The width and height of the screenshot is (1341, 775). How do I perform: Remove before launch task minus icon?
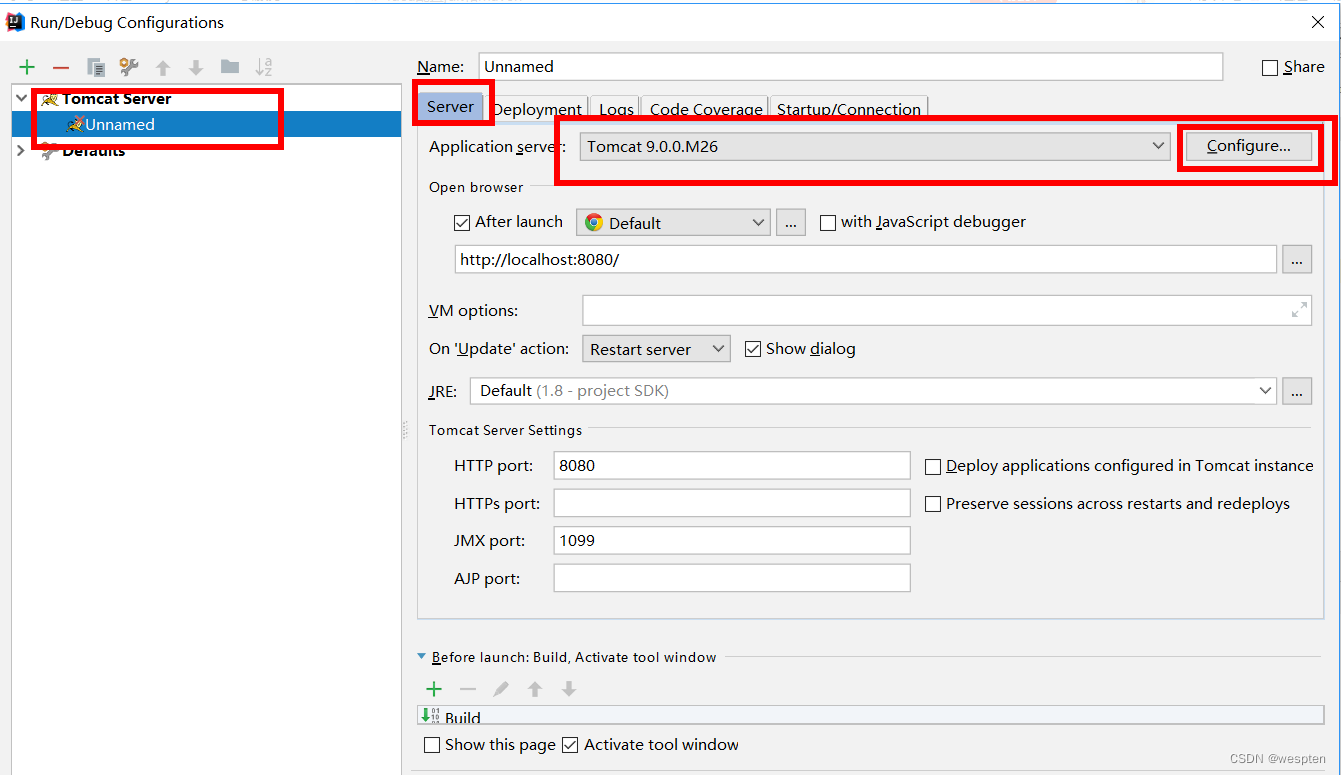[468, 689]
